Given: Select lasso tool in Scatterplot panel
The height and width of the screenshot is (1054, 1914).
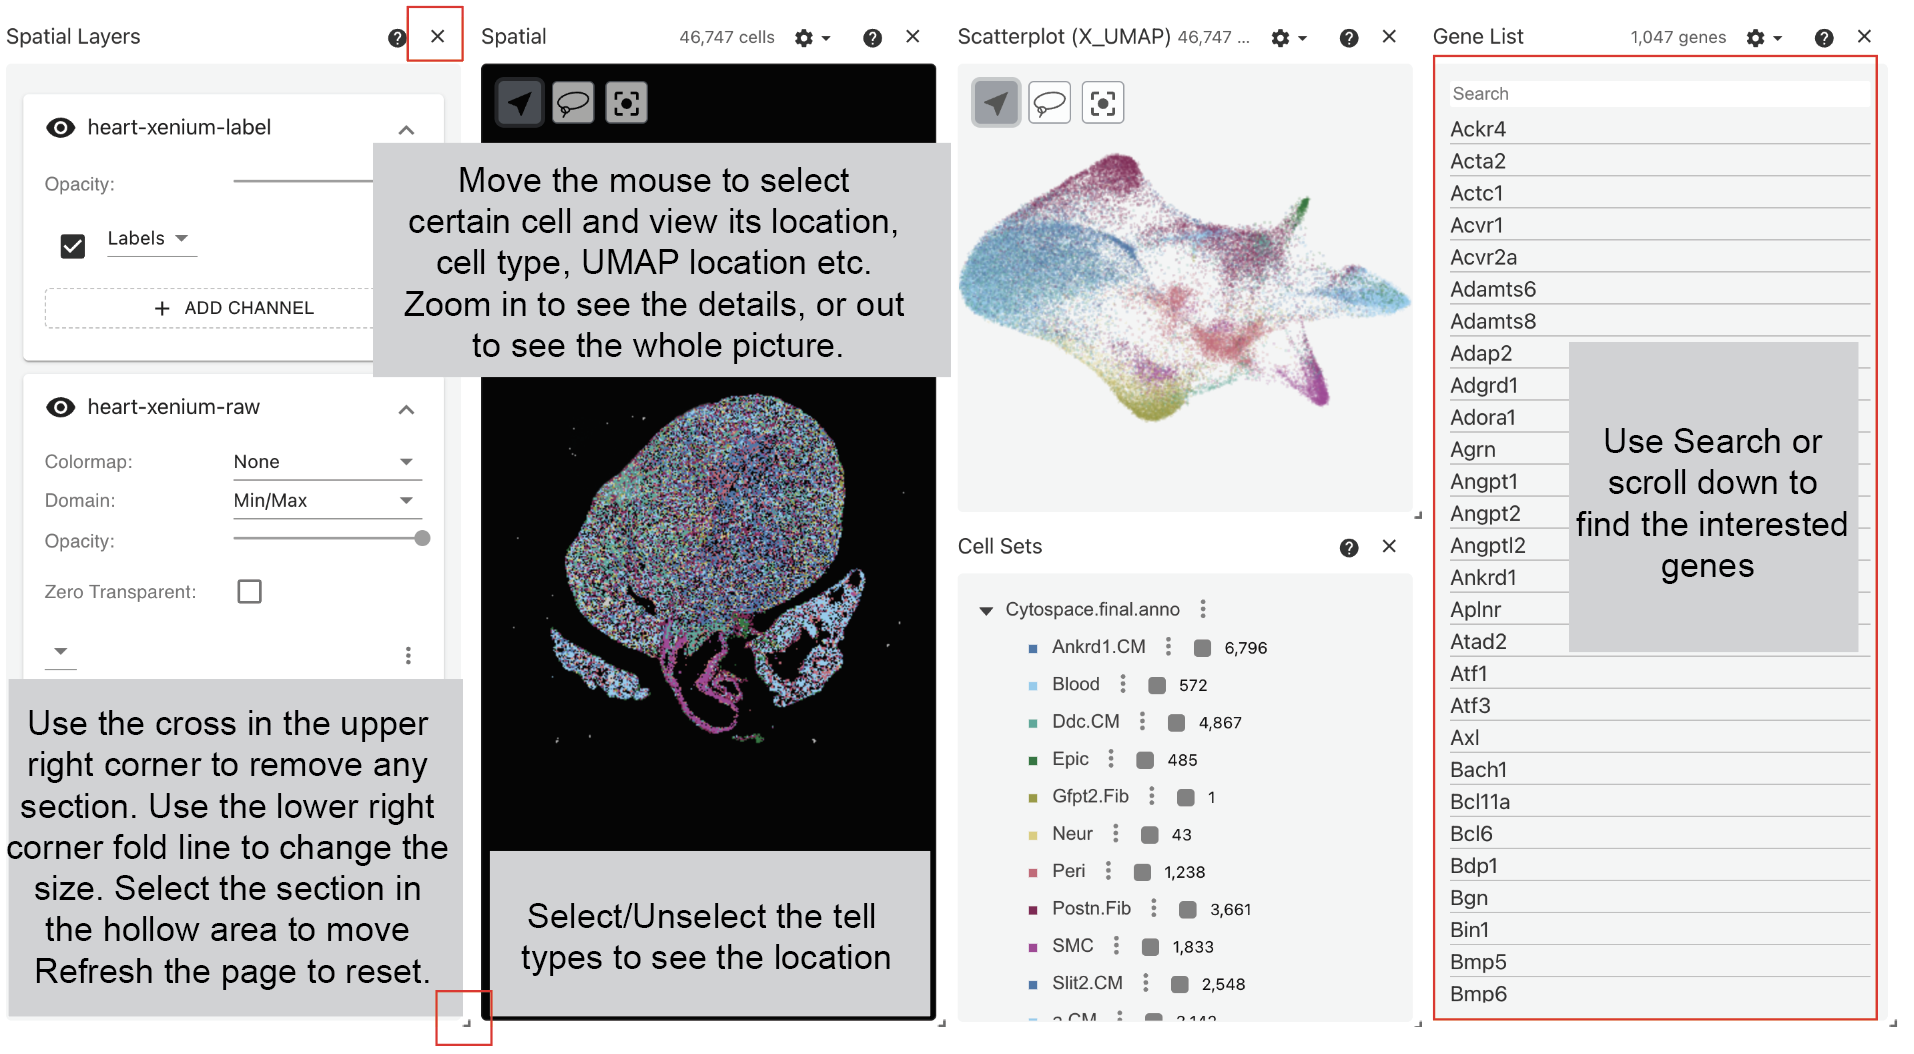Looking at the screenshot, I should [1049, 103].
